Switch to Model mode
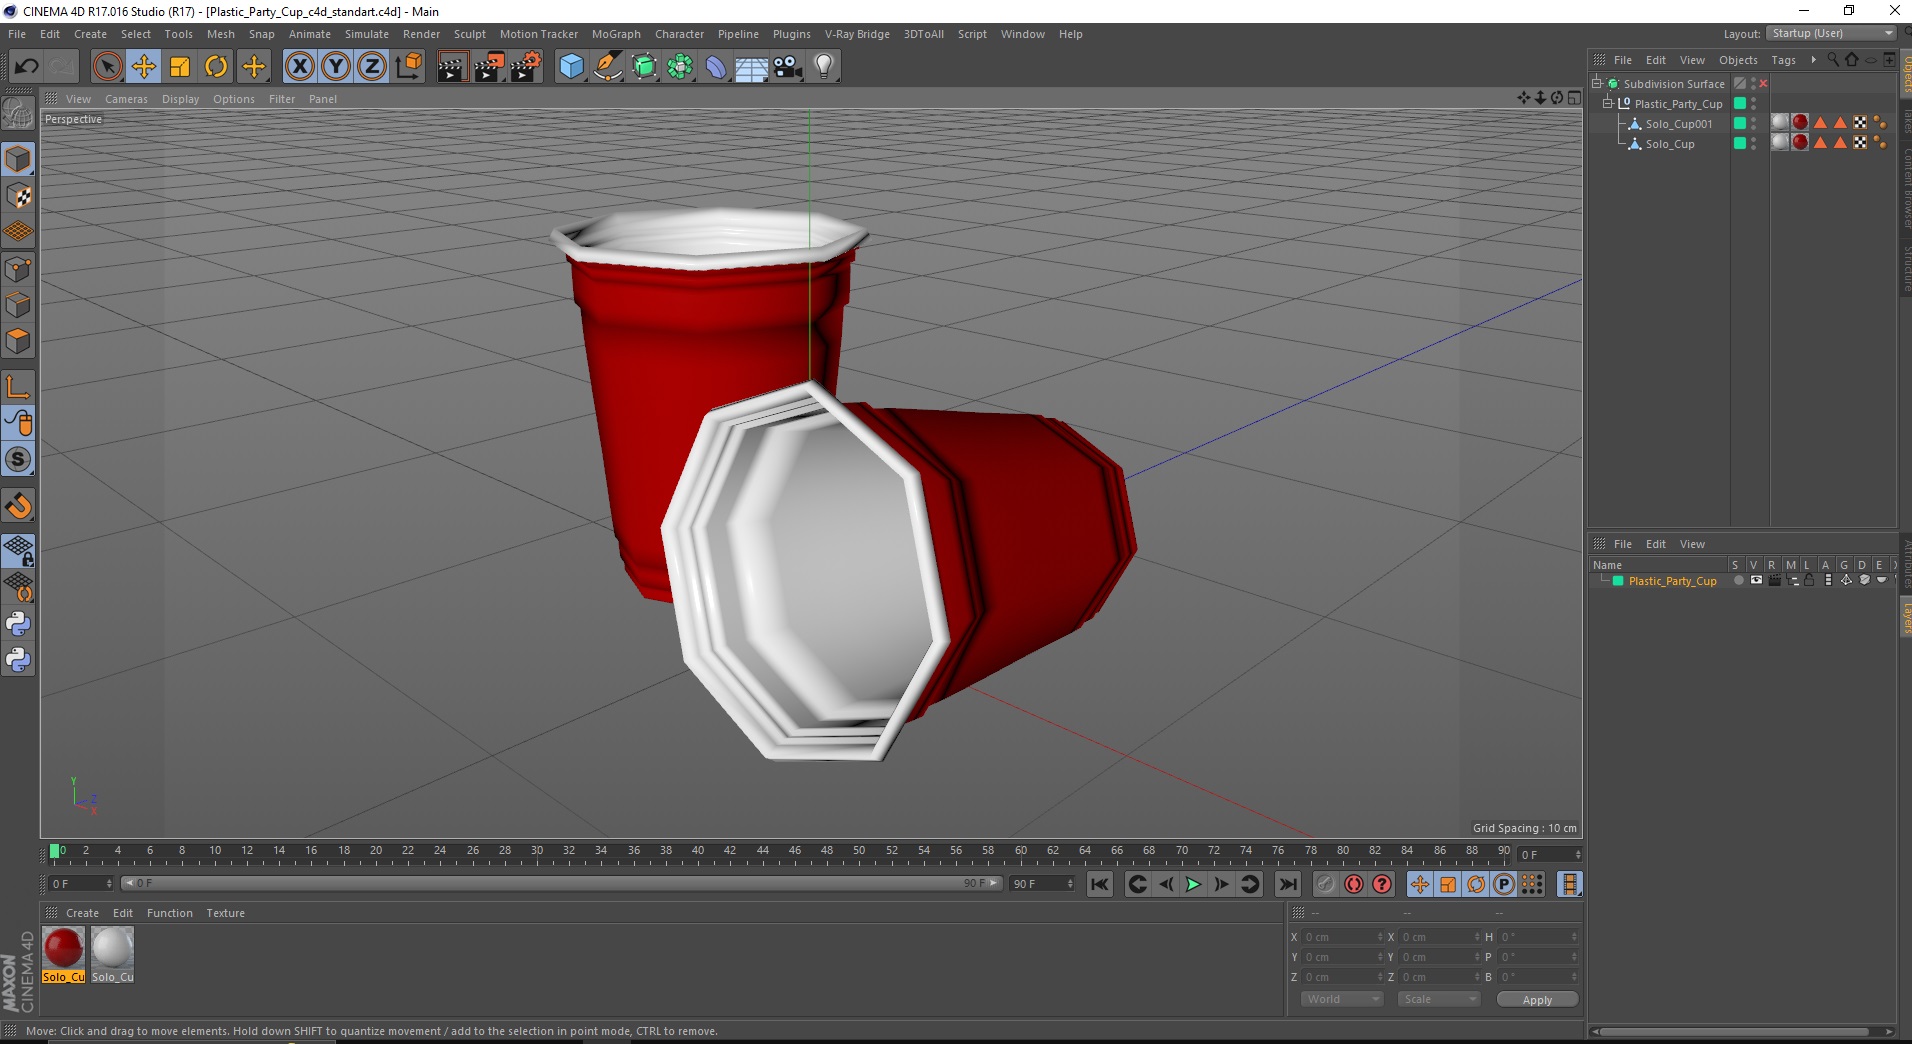This screenshot has width=1912, height=1044. 18,159
